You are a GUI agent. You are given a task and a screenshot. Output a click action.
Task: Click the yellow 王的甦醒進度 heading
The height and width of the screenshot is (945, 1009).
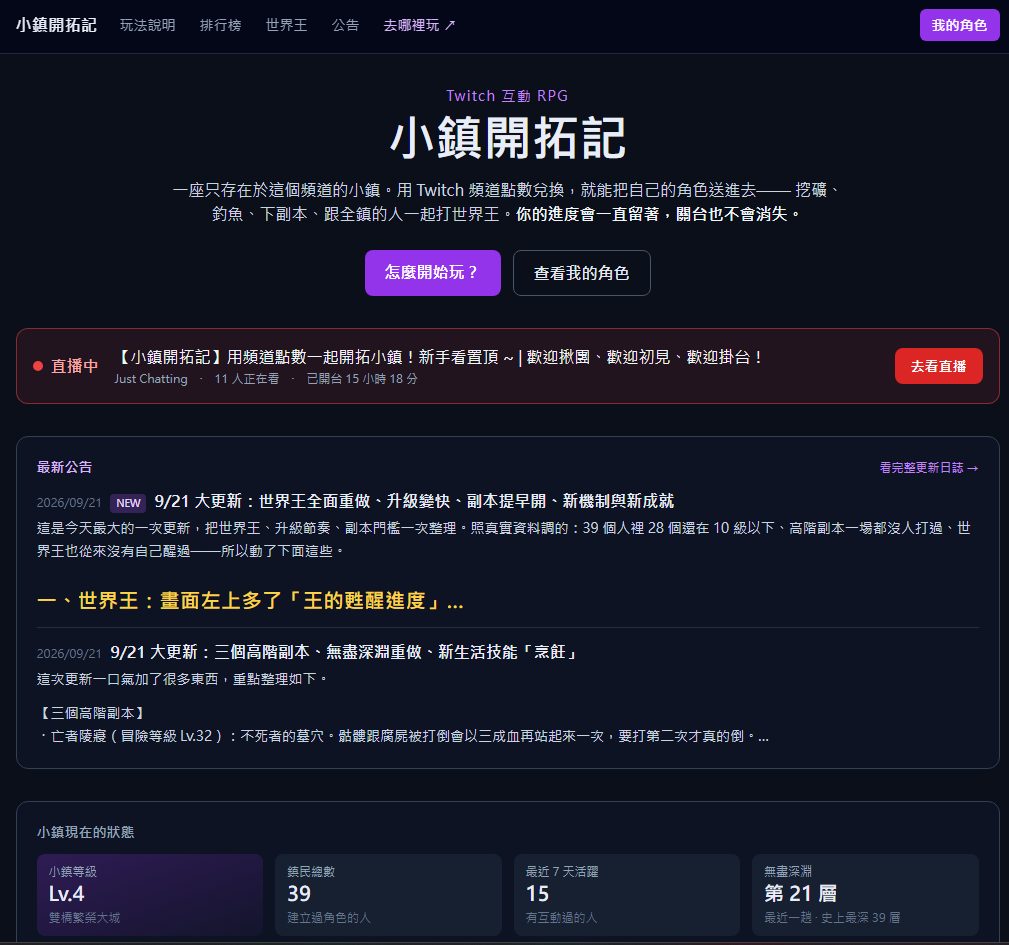coord(250,601)
